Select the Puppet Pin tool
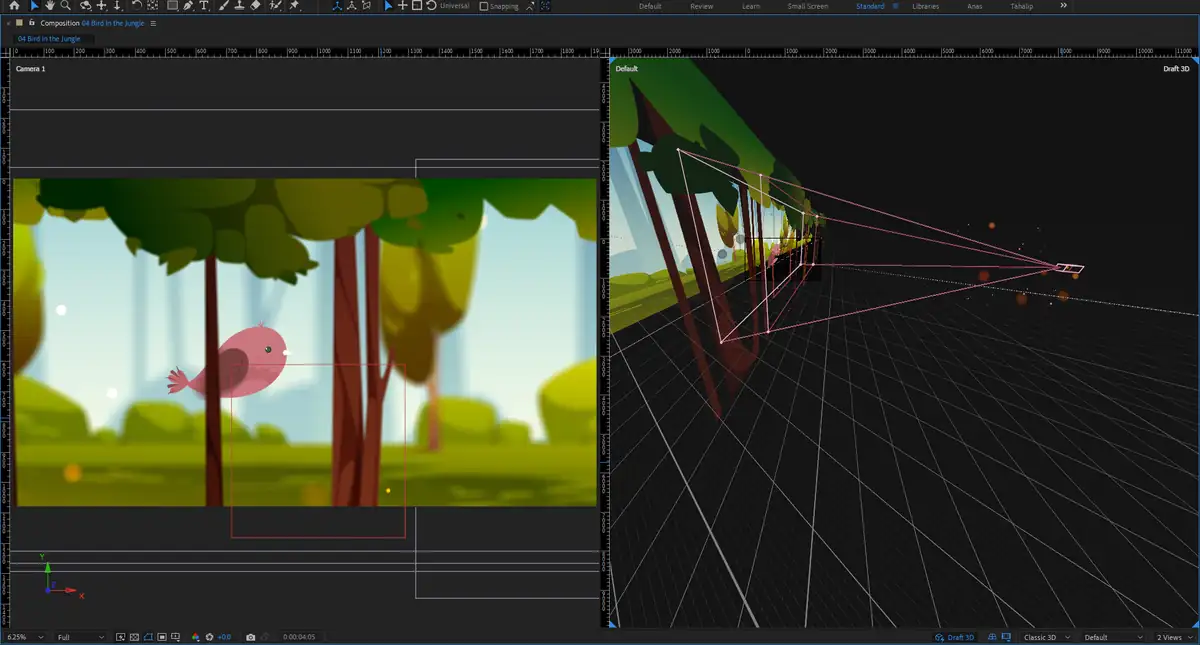This screenshot has width=1200, height=645. [x=294, y=6]
